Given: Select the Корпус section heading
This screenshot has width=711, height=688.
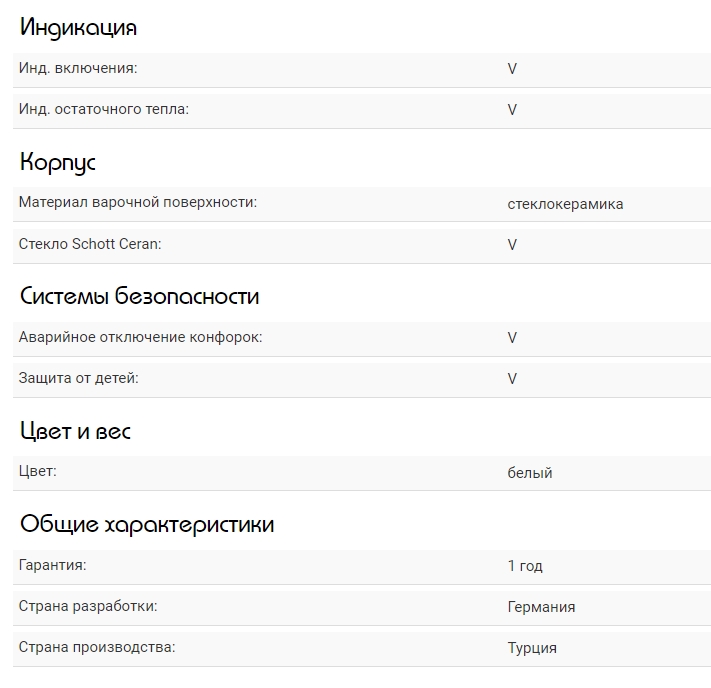Looking at the screenshot, I should [x=58, y=162].
